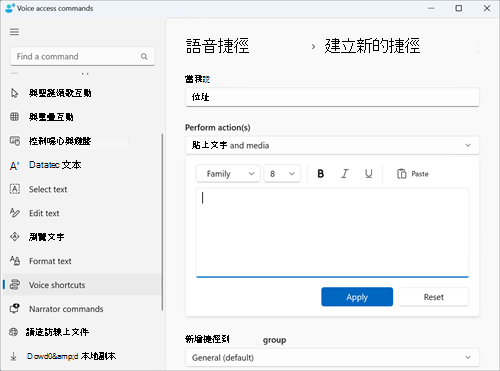Screen dimensions: 500x371
Task: Click the control mouse and keyboard icon
Action: pos(15,141)
